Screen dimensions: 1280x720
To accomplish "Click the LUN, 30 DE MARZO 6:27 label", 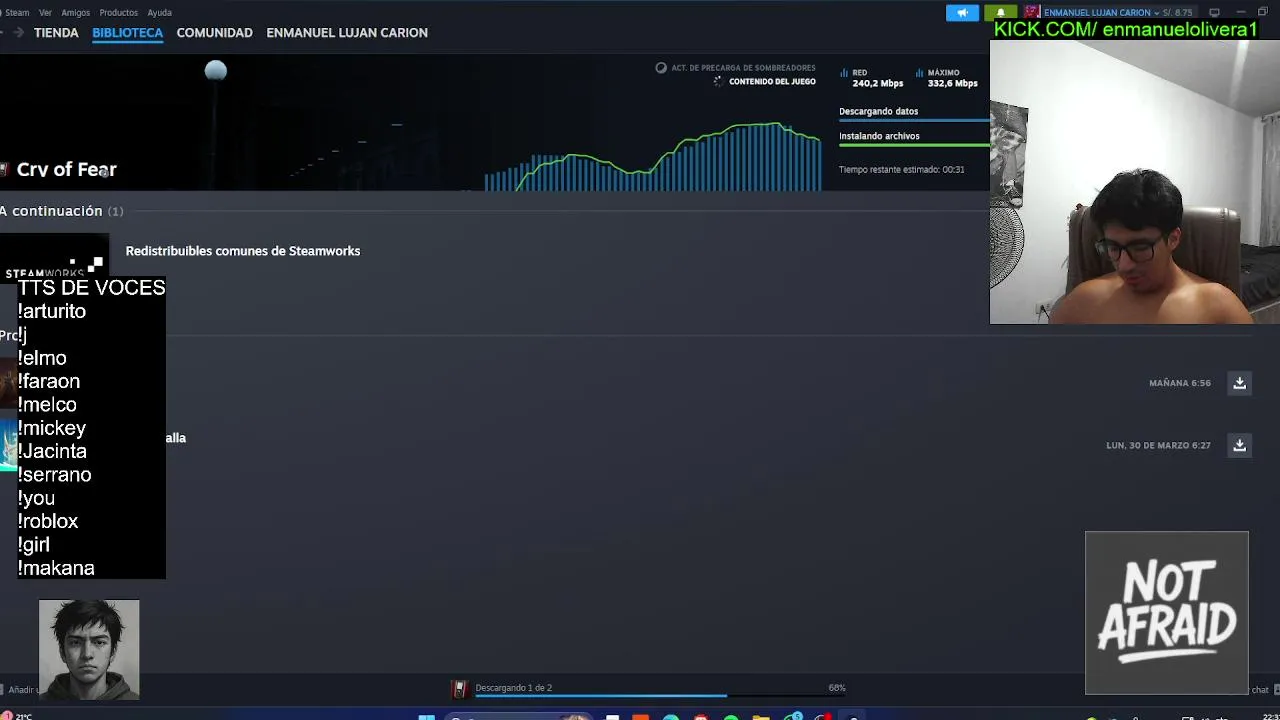I will point(1158,445).
